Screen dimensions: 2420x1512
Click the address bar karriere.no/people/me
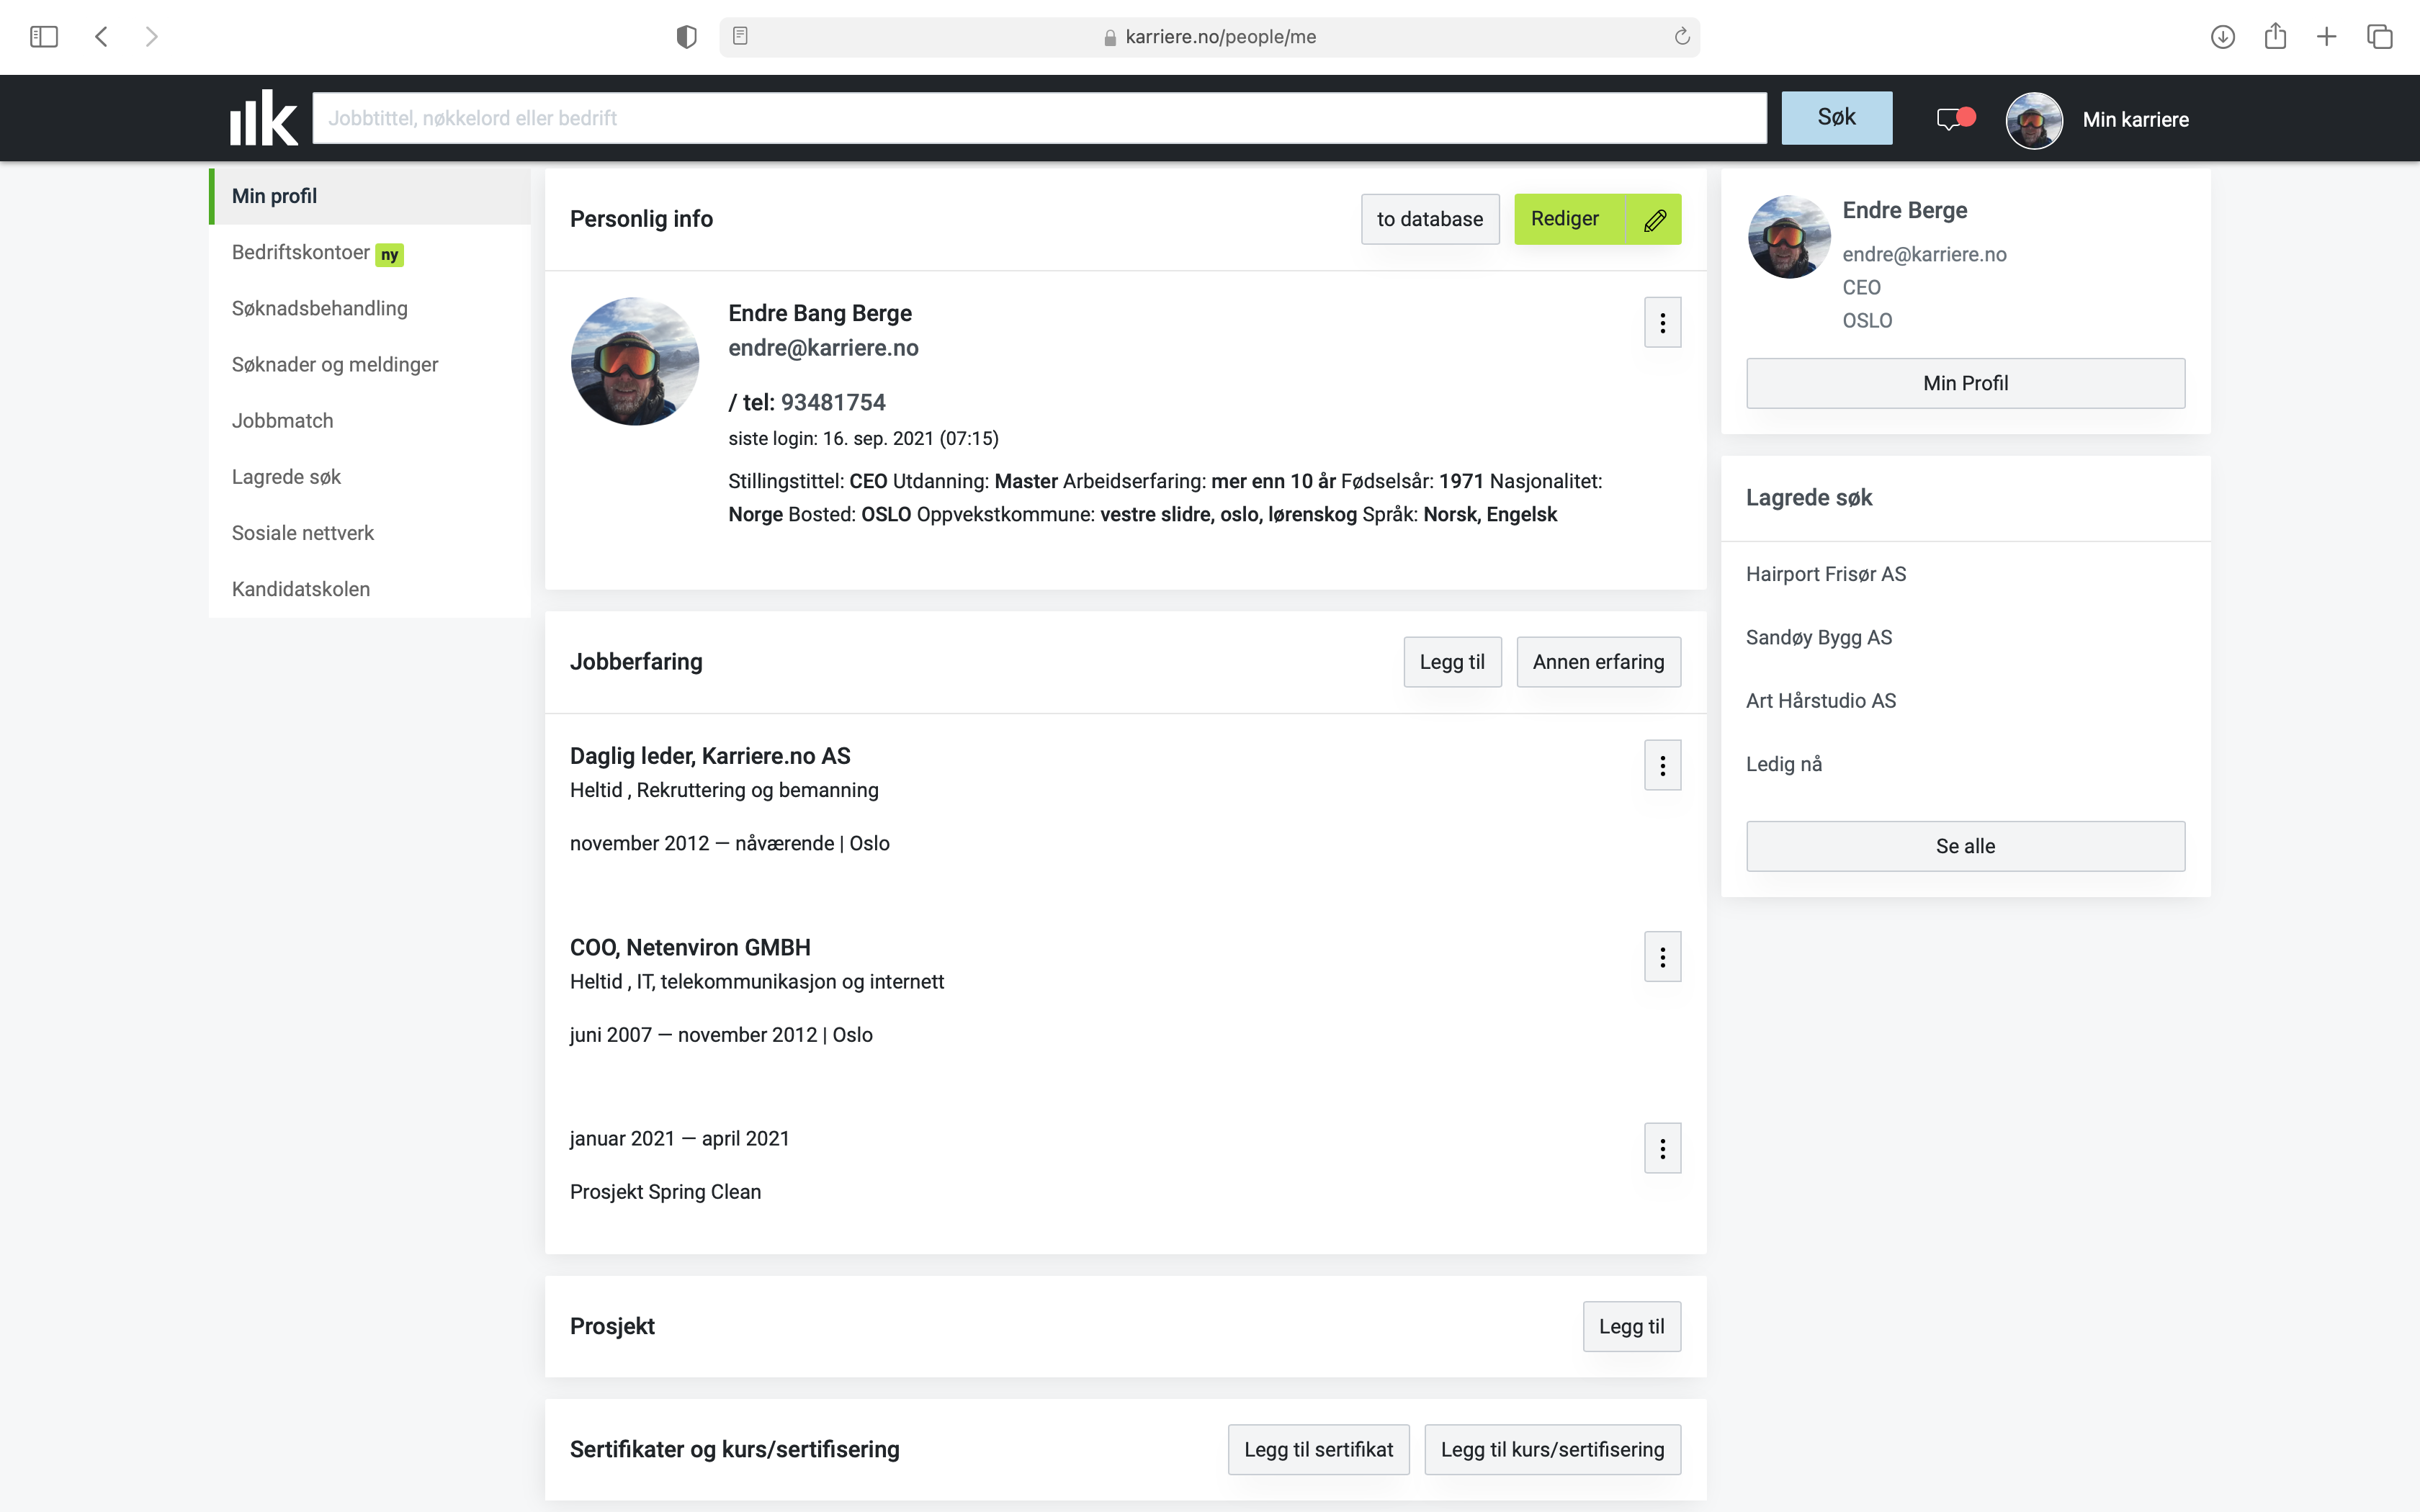(x=1209, y=37)
